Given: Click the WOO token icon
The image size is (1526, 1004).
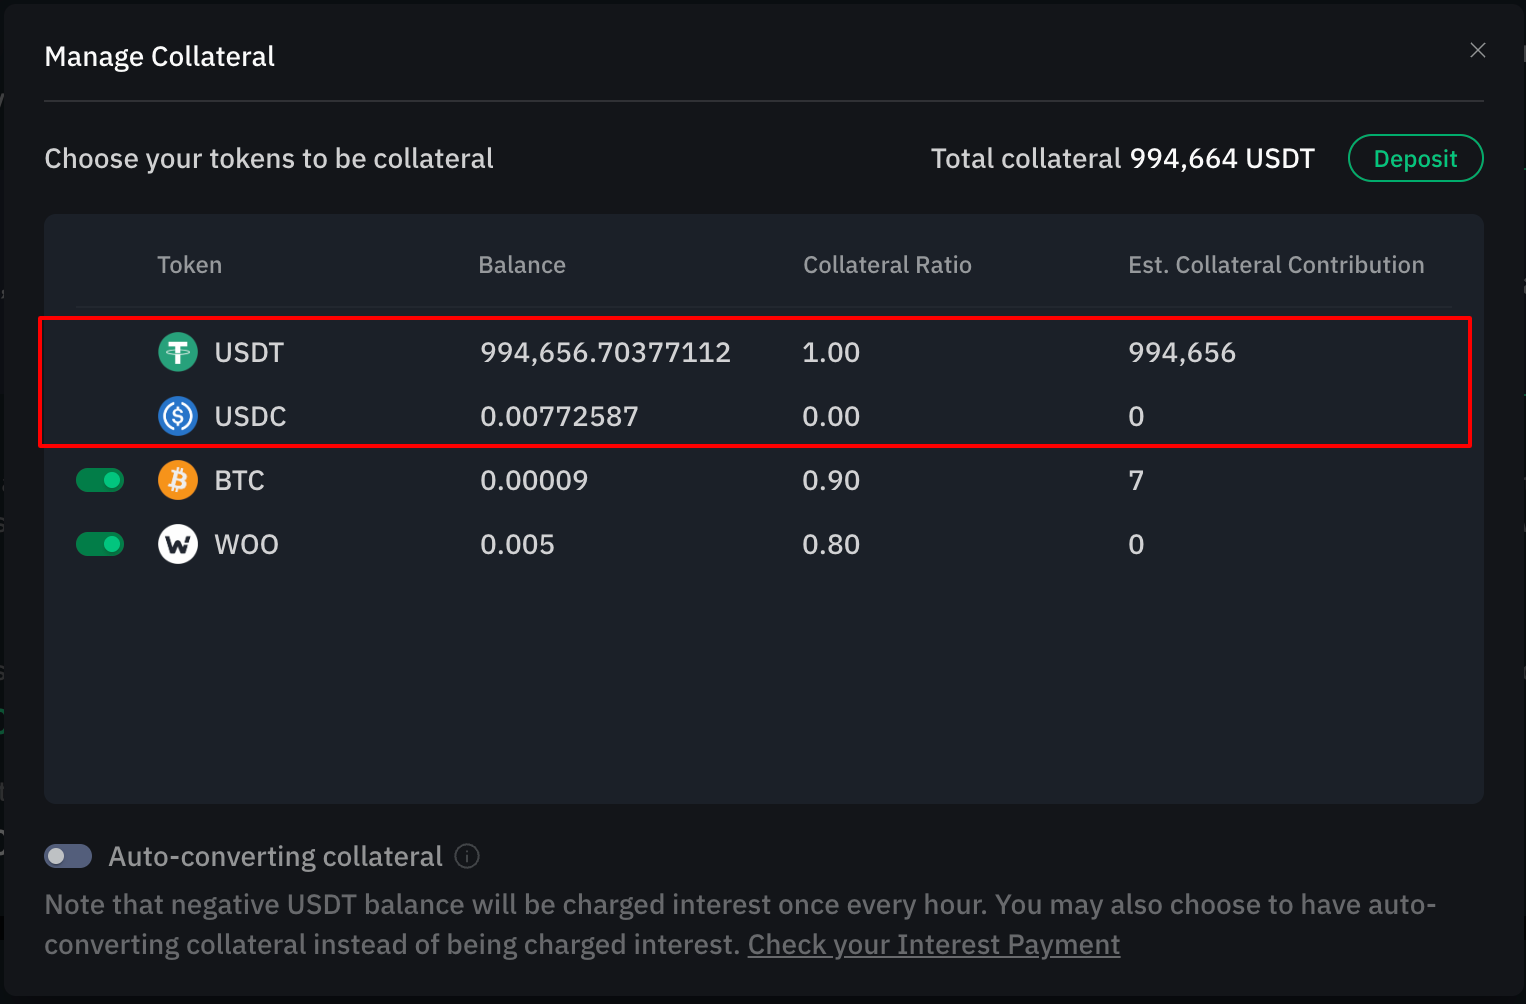Looking at the screenshot, I should coord(178,544).
